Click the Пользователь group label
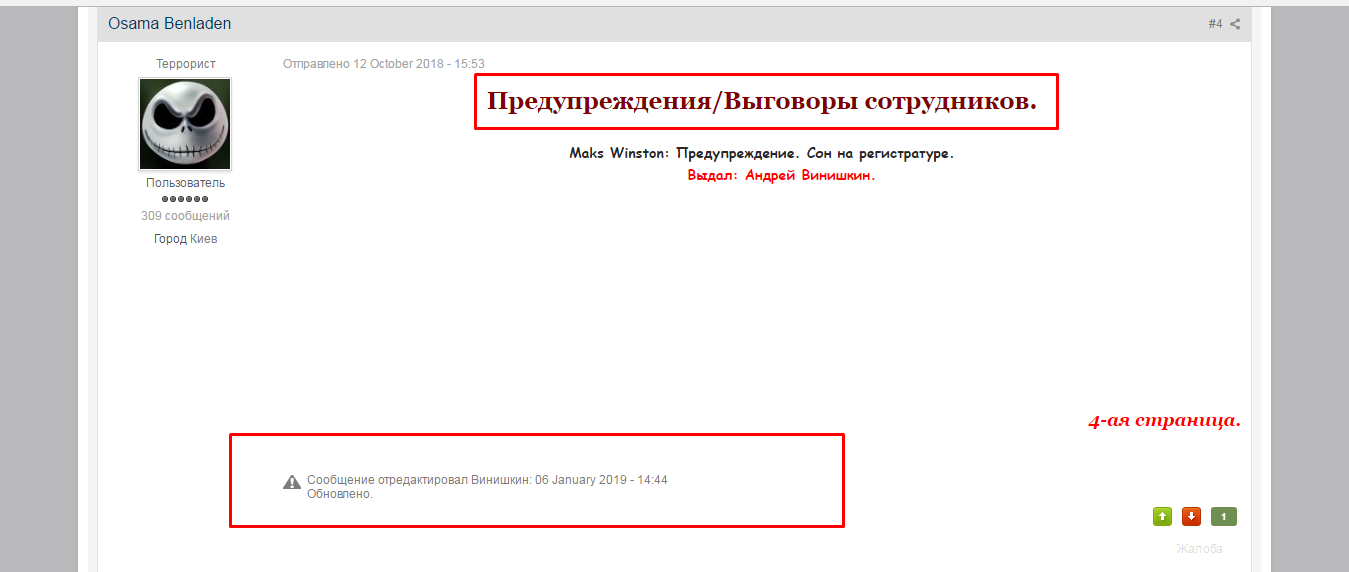This screenshot has width=1349, height=572. 185,183
